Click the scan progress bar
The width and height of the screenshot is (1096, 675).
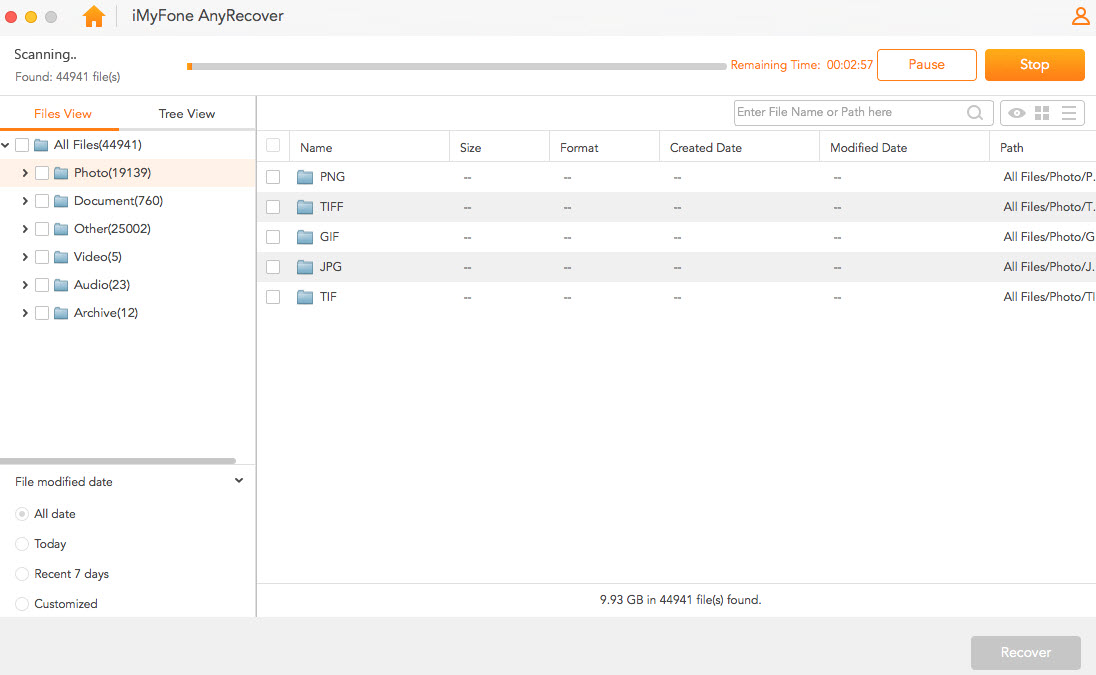(456, 67)
